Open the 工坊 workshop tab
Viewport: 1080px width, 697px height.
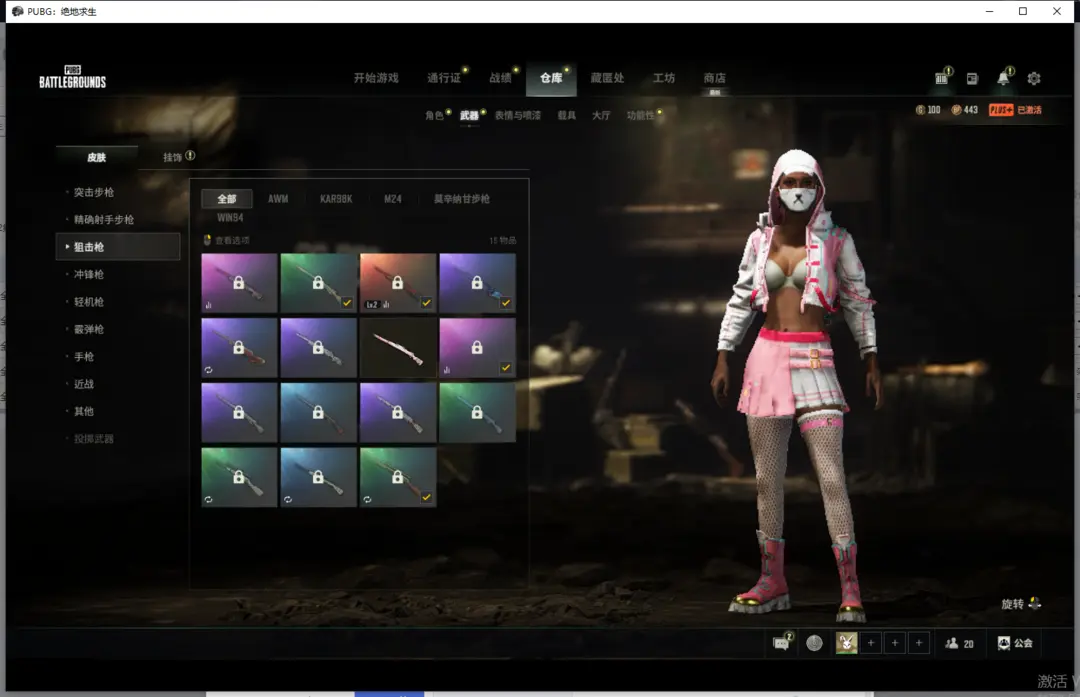(664, 78)
